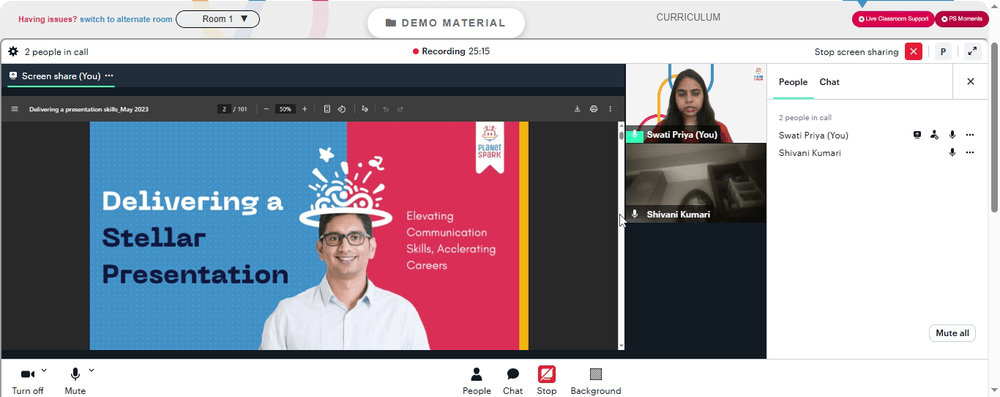Open the Room 1 dropdown

(217, 19)
